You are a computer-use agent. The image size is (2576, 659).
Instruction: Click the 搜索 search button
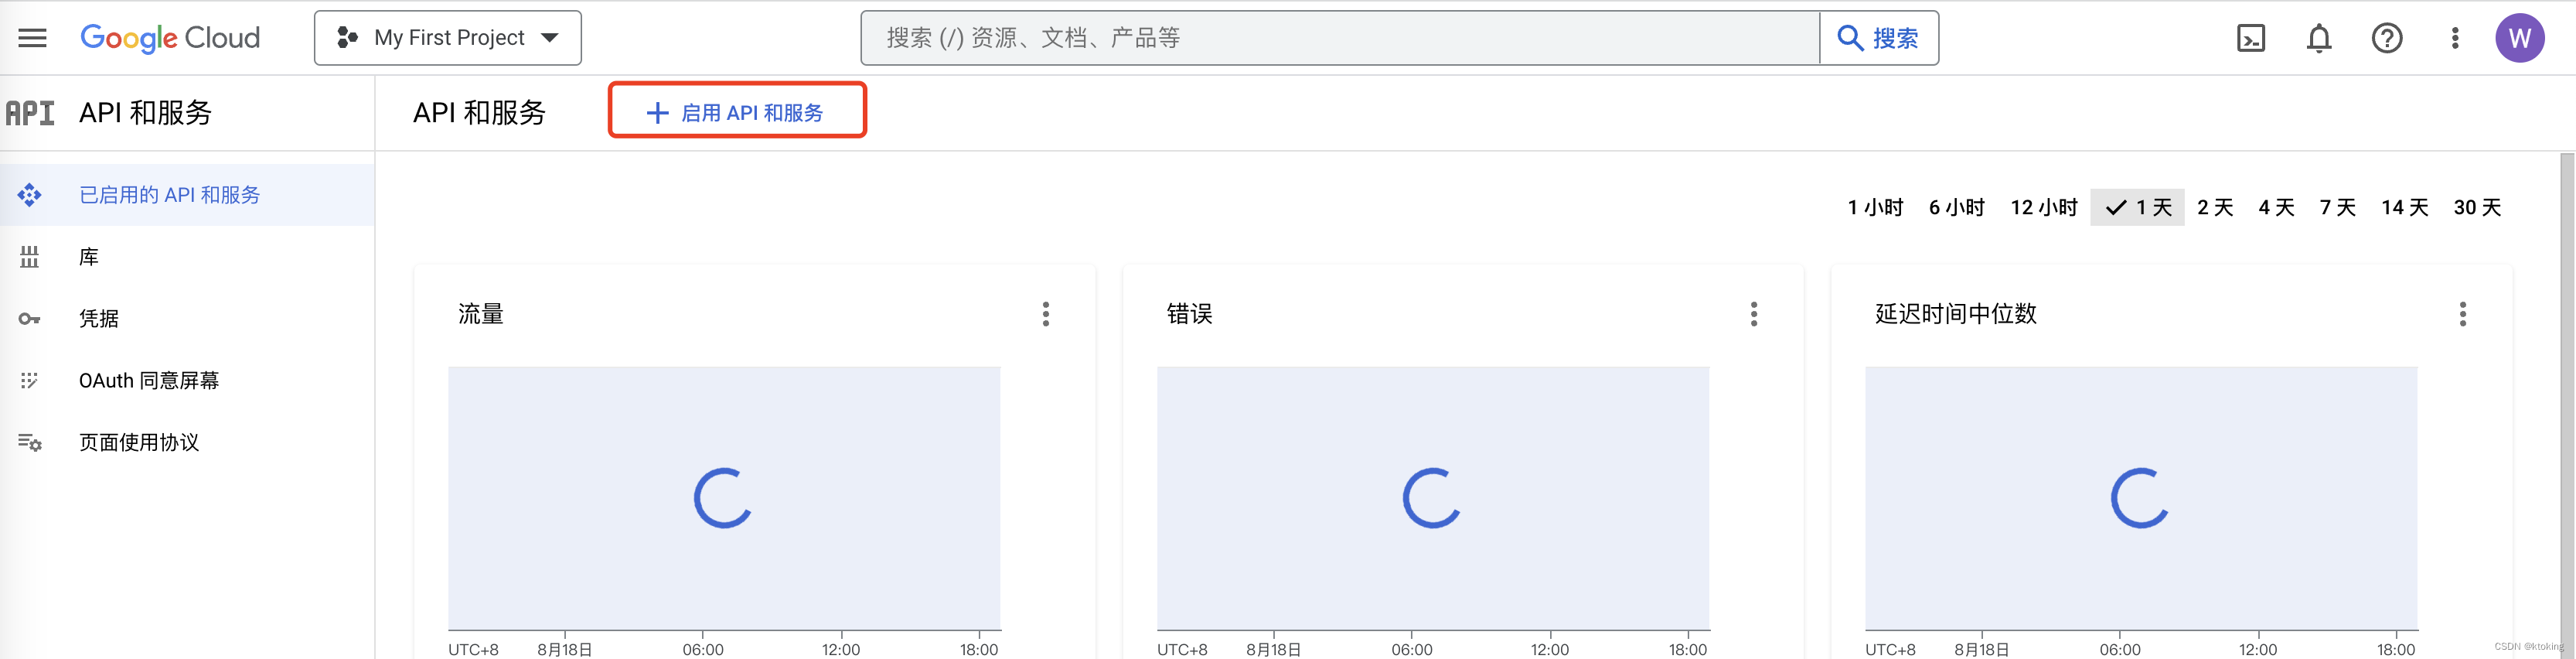[x=1878, y=38]
